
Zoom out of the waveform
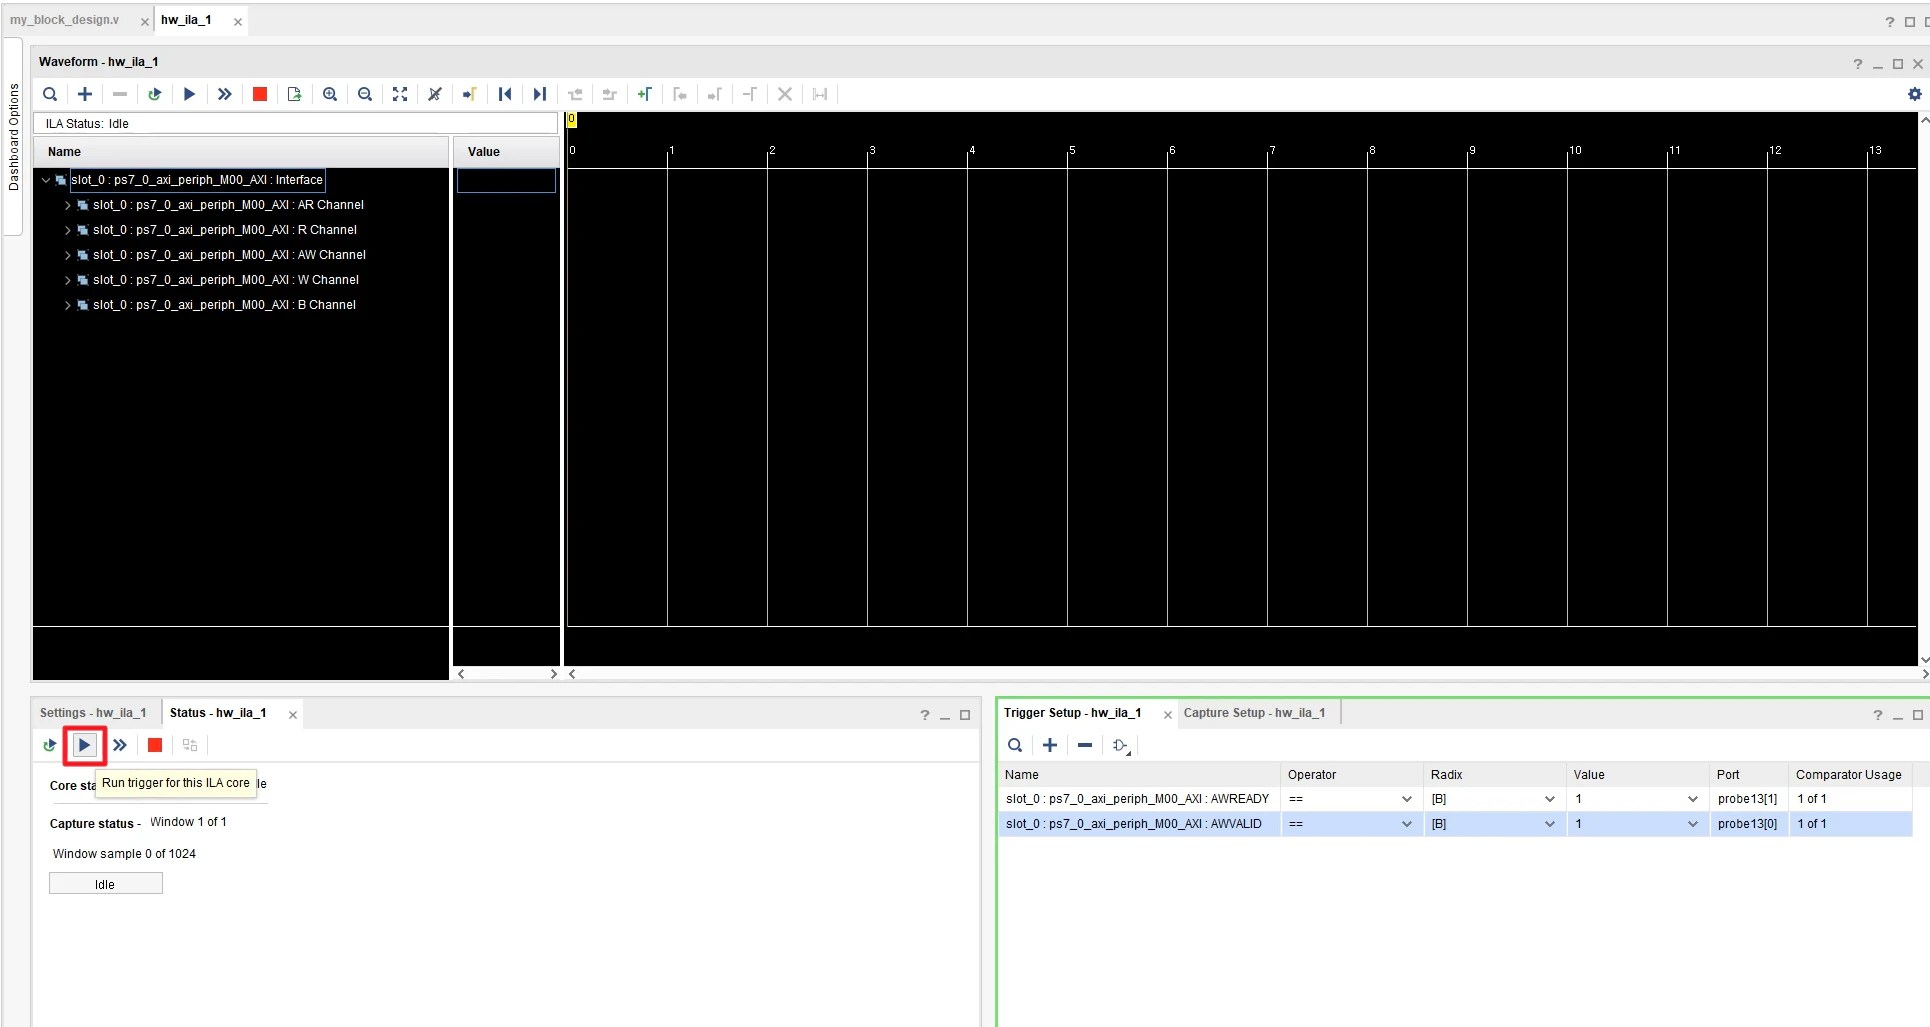[365, 94]
